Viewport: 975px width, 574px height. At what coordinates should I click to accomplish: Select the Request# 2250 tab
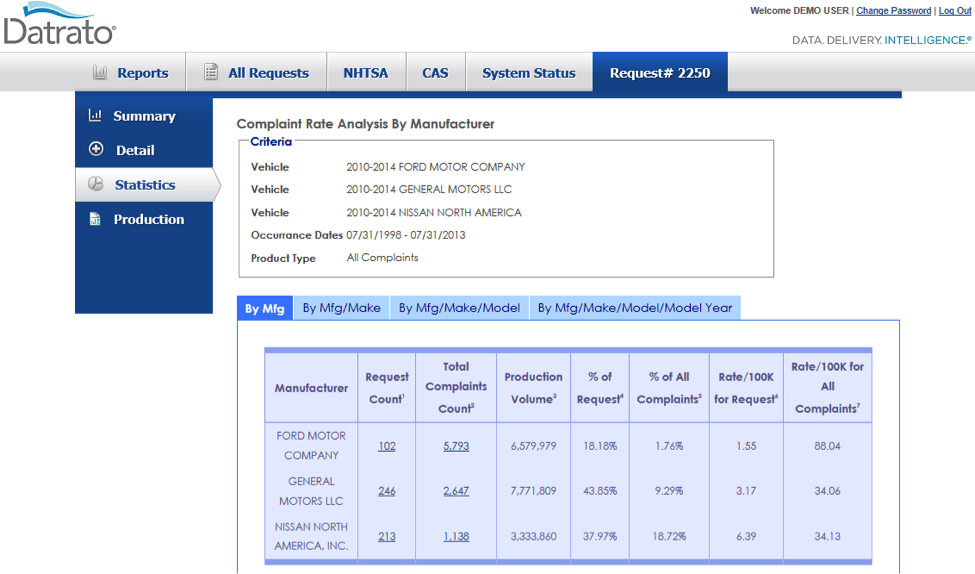click(x=660, y=72)
